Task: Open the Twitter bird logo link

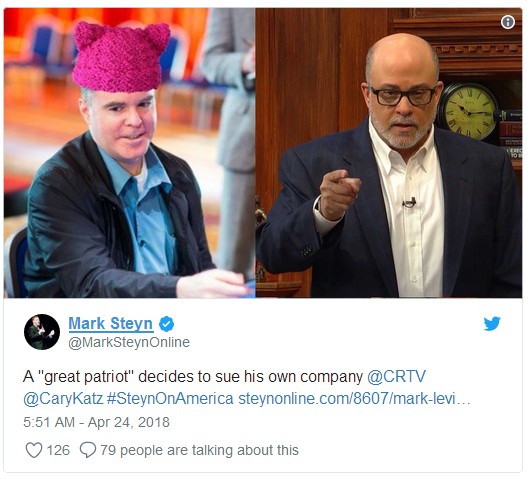Action: [x=492, y=323]
